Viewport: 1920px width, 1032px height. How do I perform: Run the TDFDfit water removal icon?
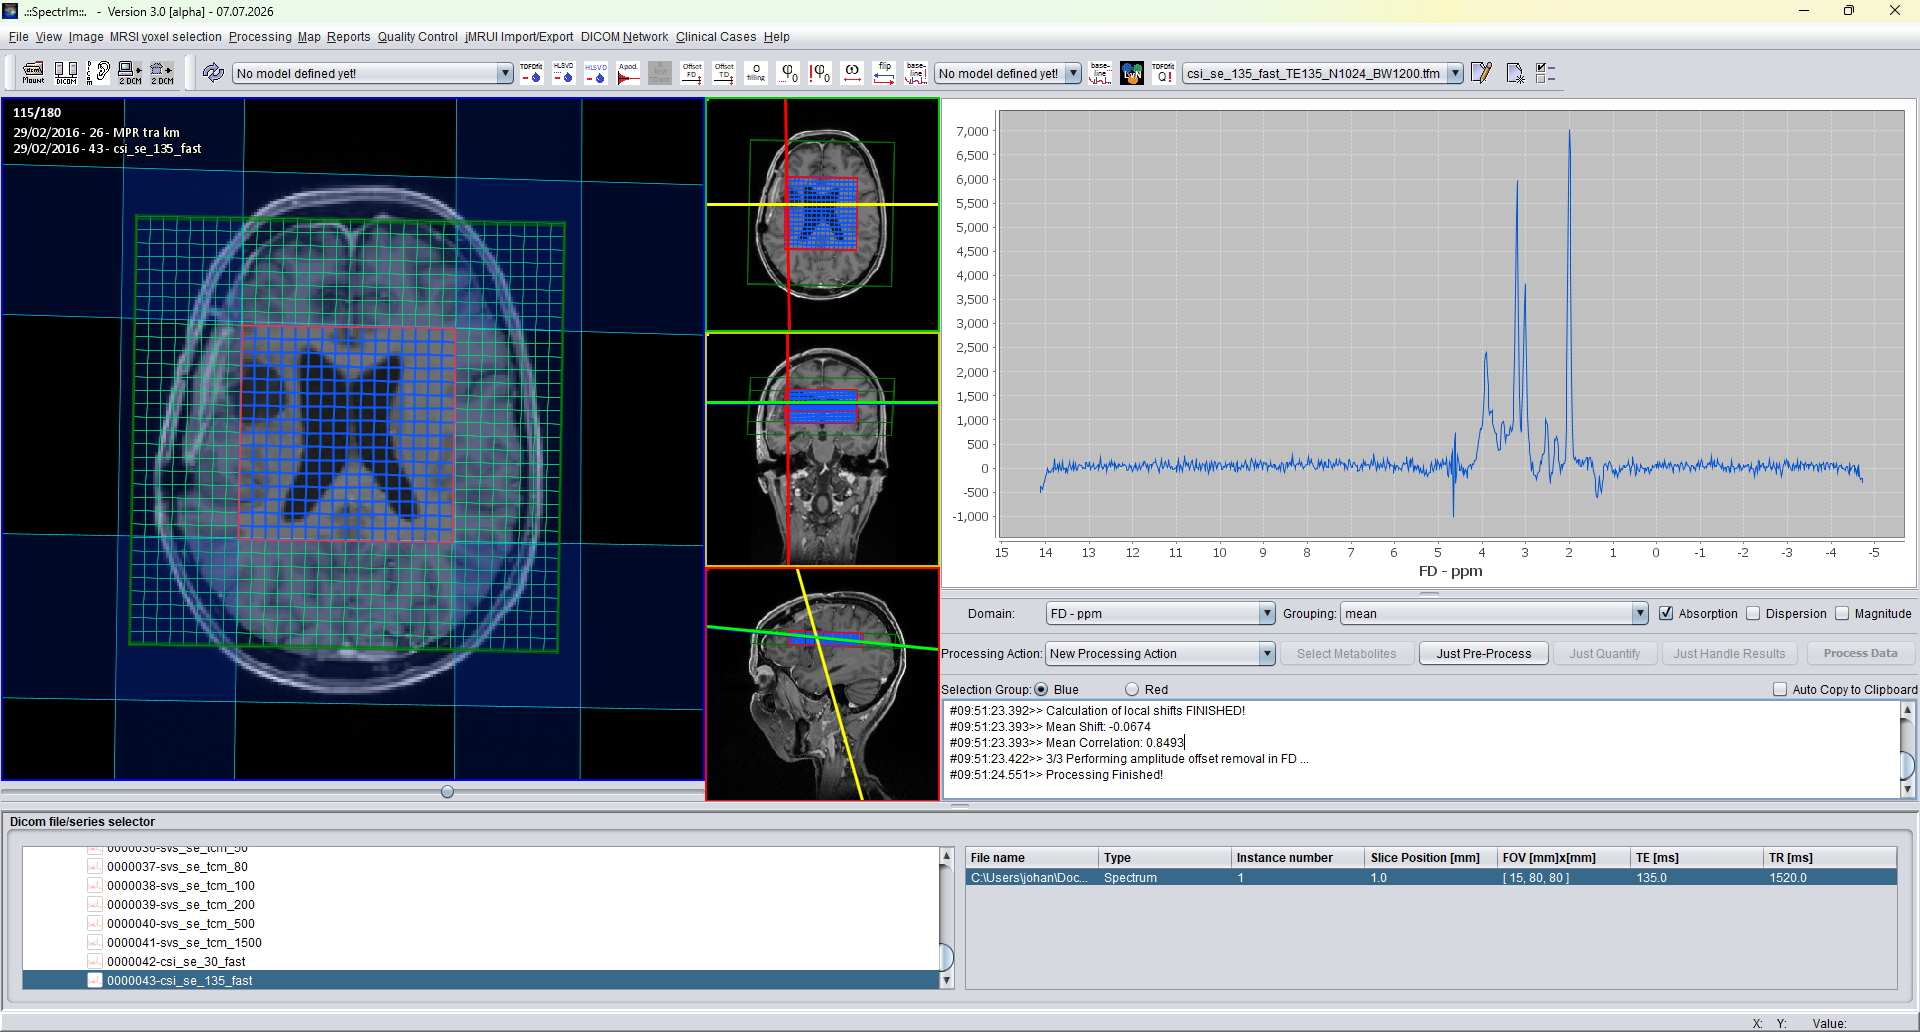[531, 73]
